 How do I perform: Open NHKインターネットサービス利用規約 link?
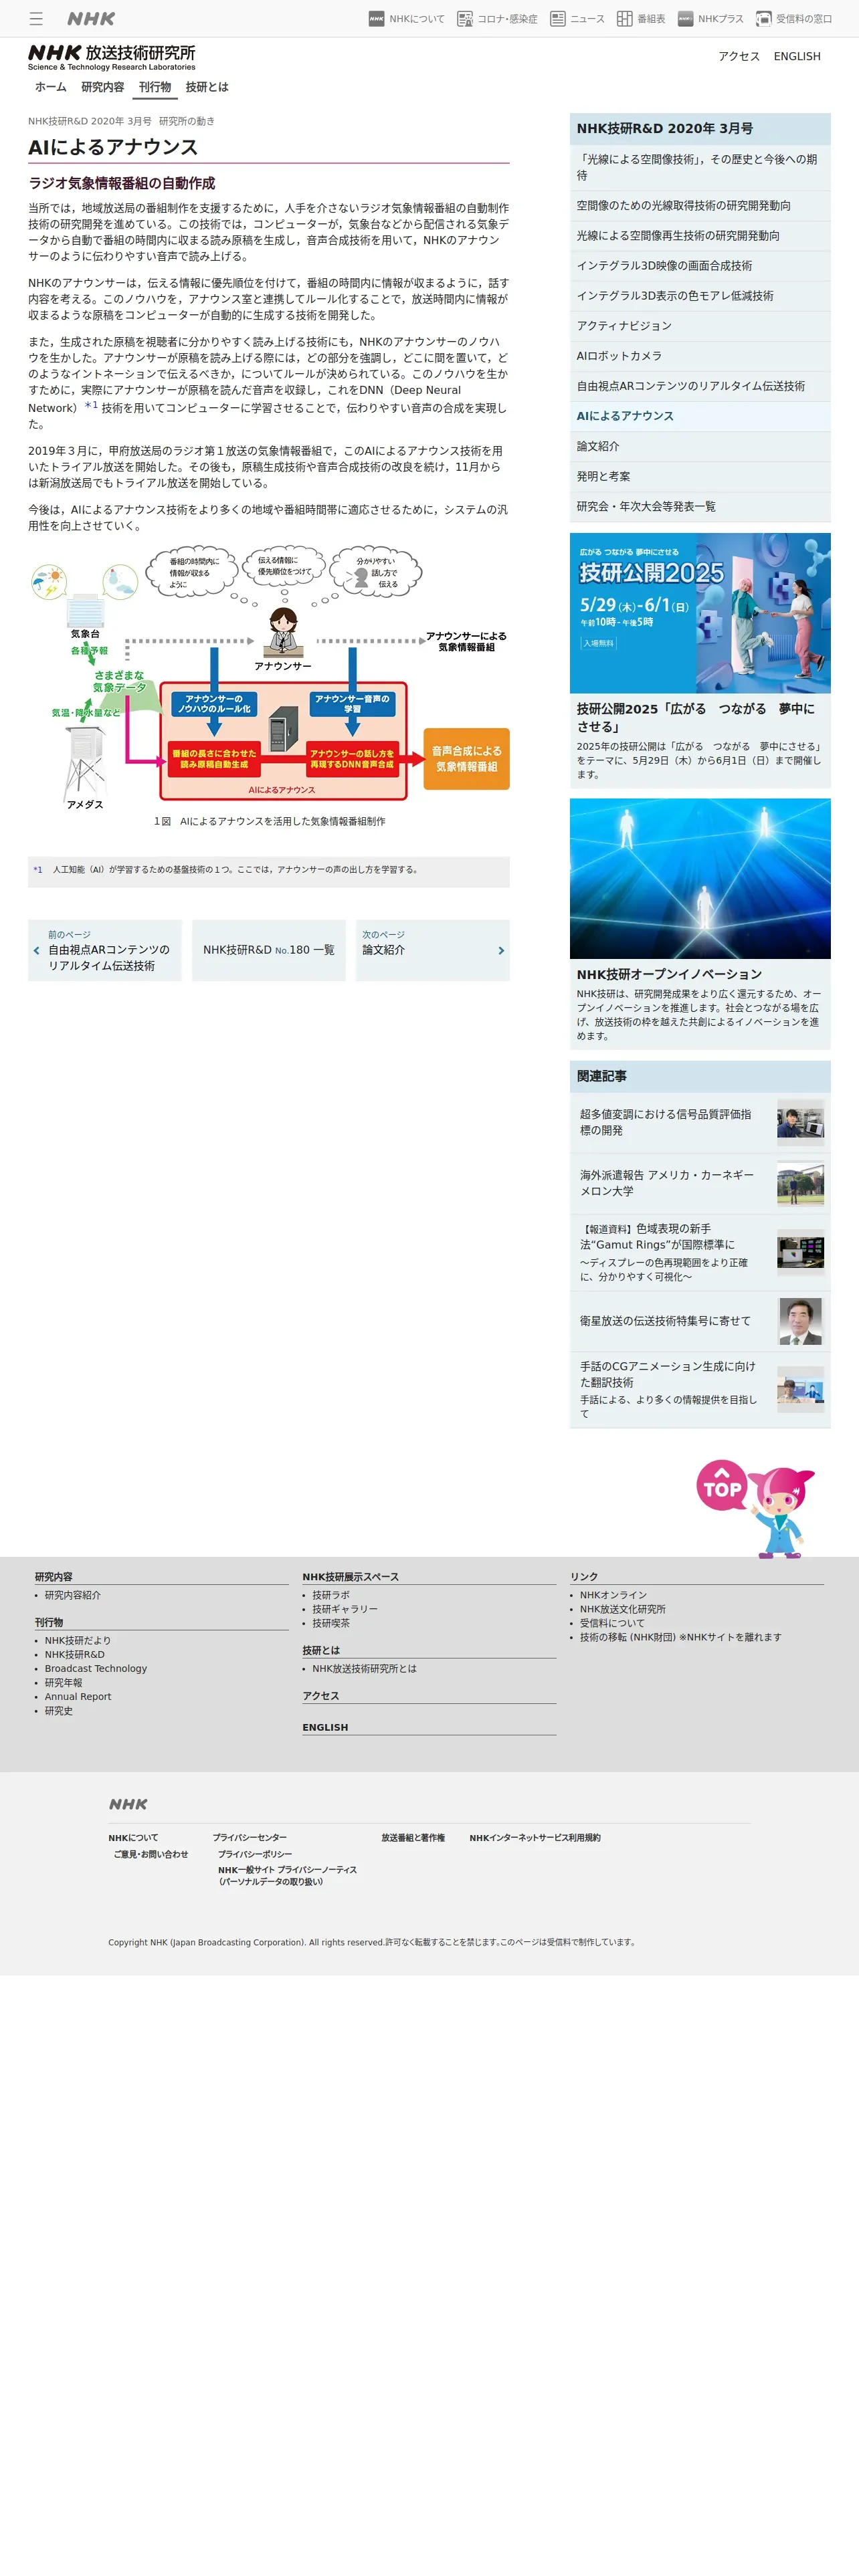(535, 1837)
